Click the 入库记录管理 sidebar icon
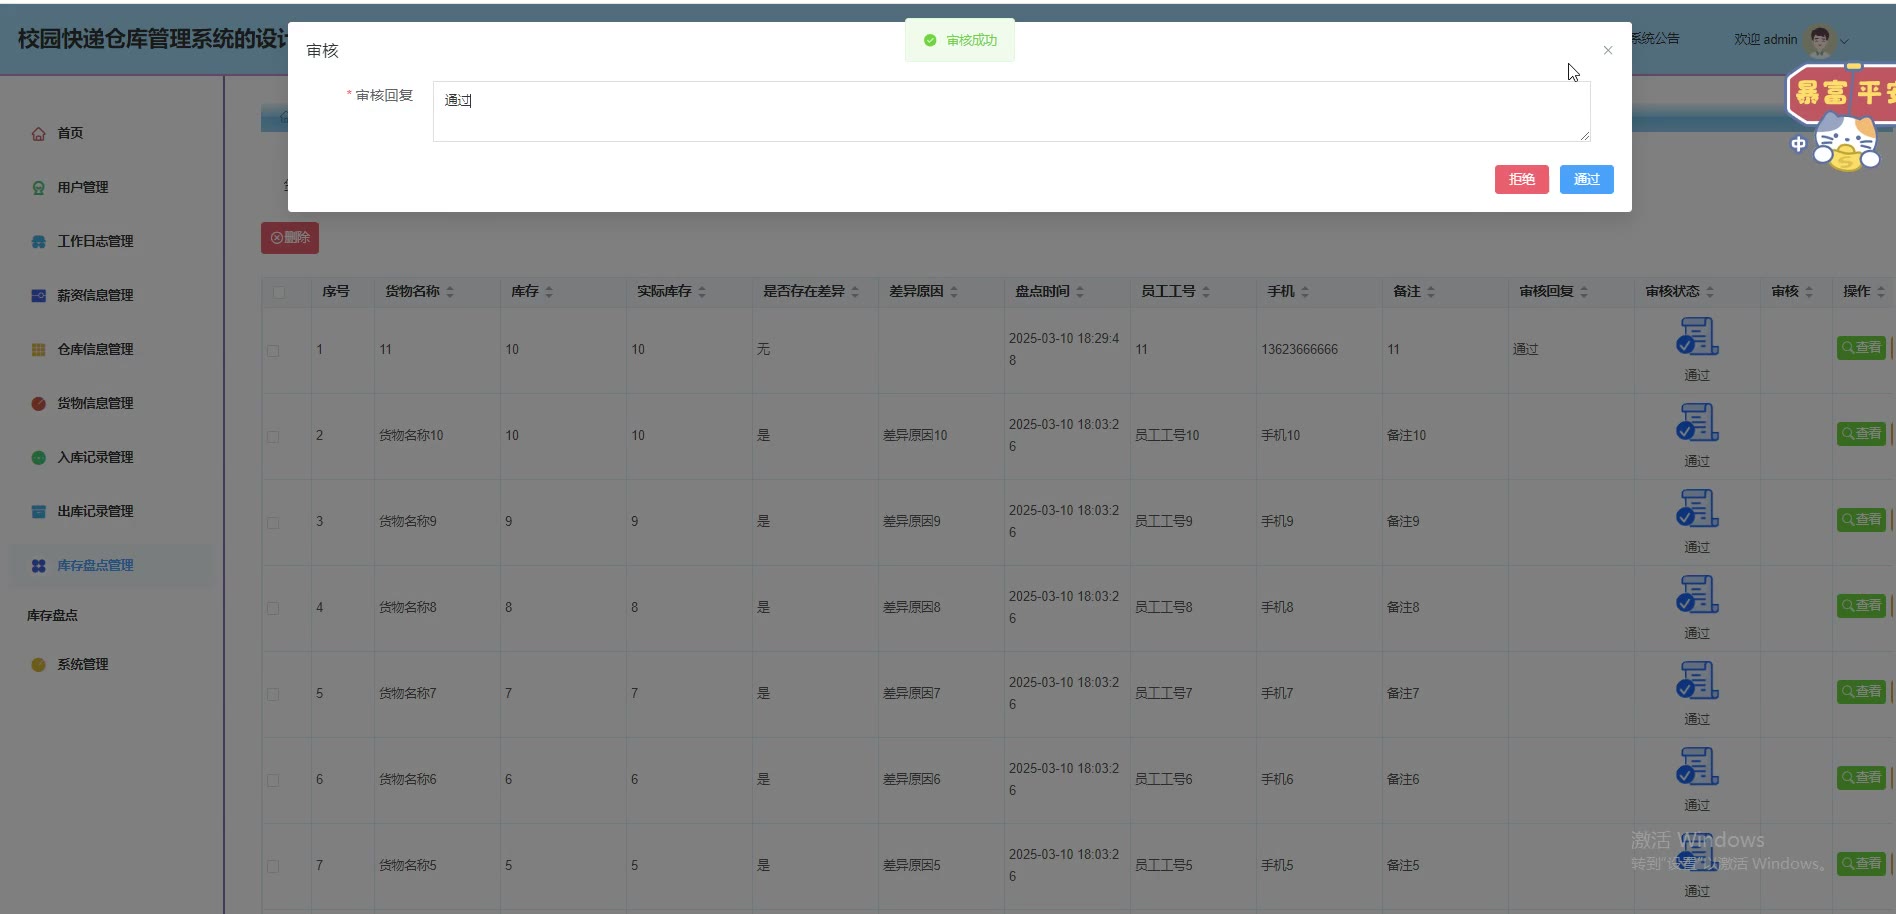Viewport: 1896px width, 914px height. (38, 458)
